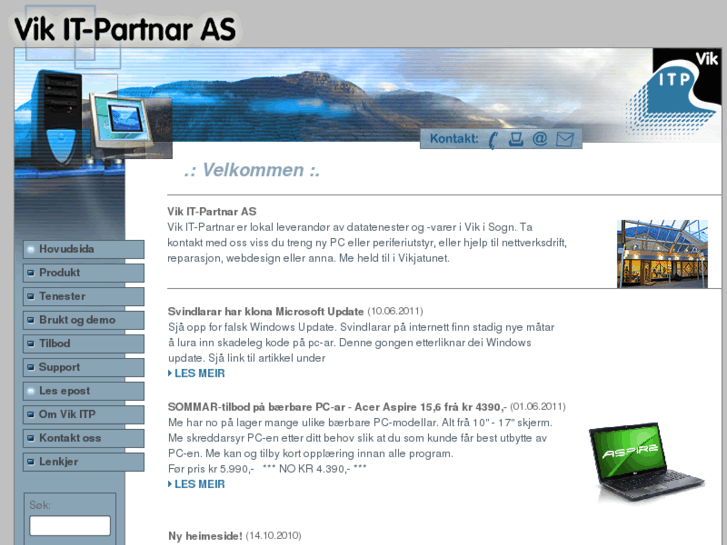This screenshot has width=727, height=545.
Task: Click the date (10.06.2011)
Action: coord(395,311)
